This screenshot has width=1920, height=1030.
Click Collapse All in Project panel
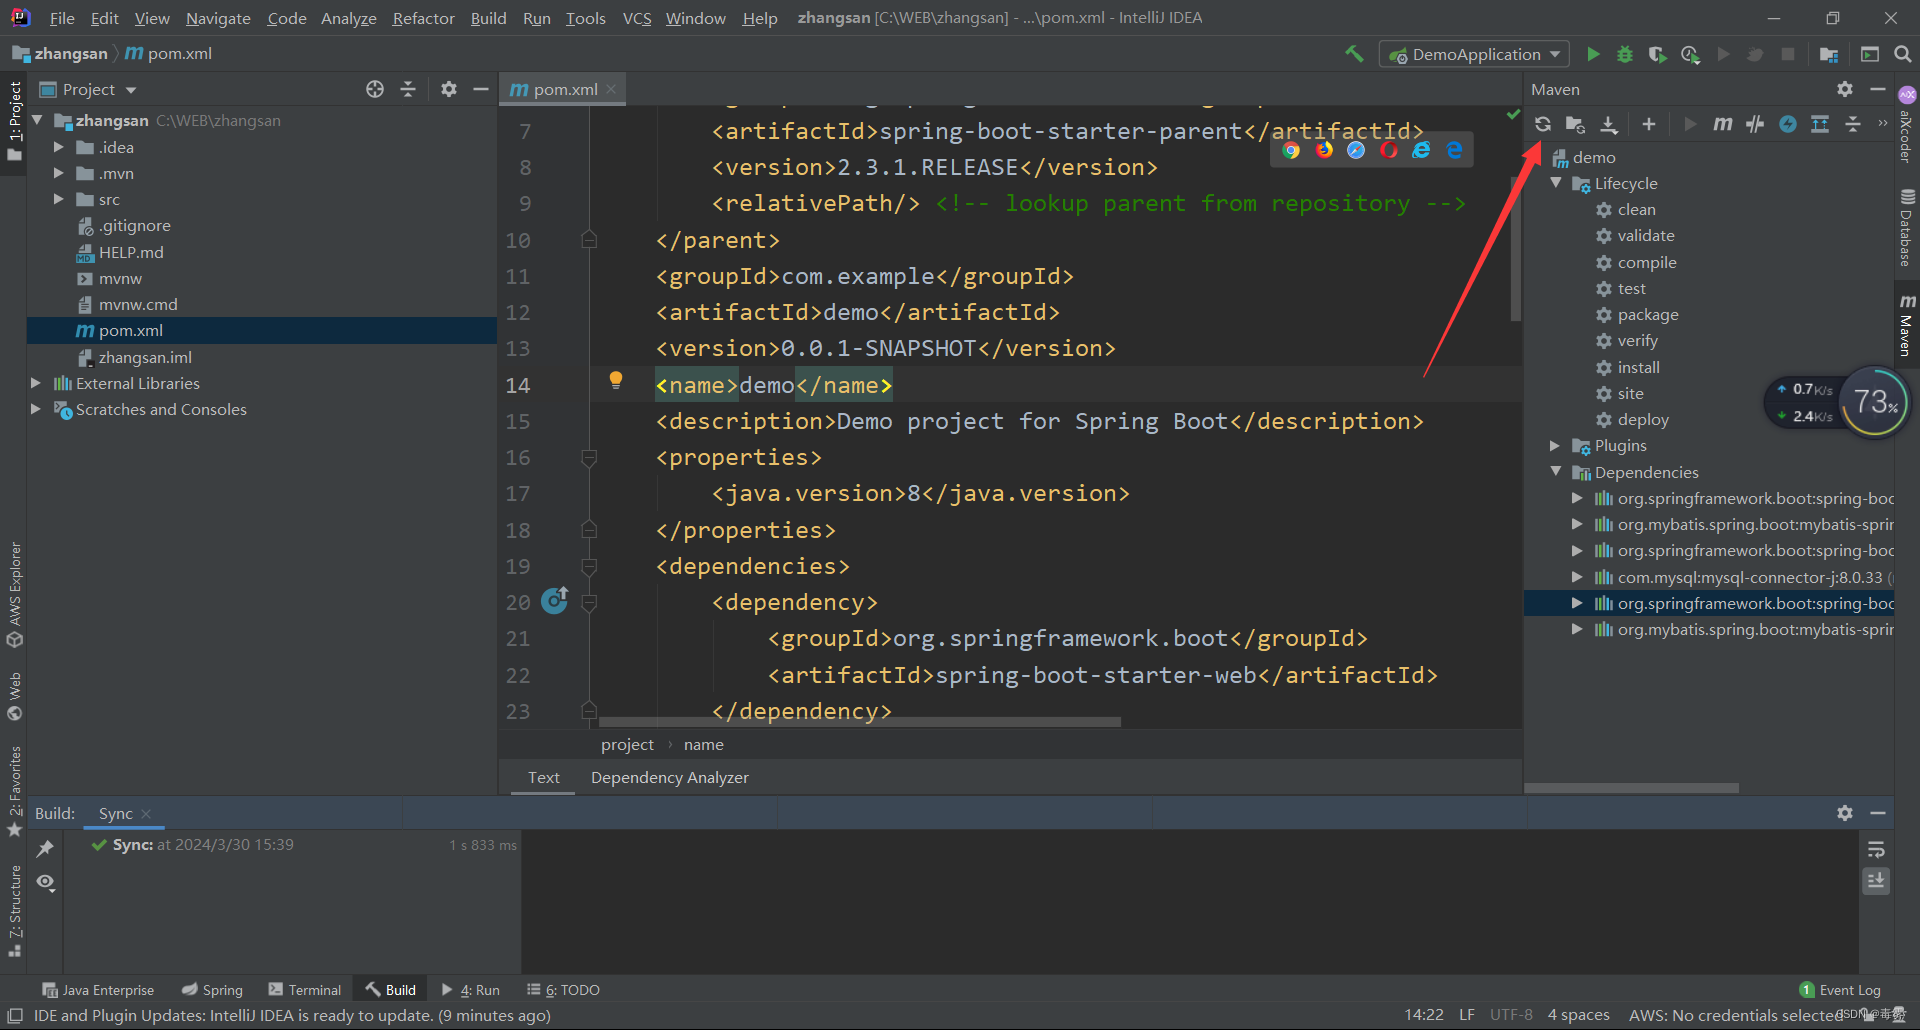click(x=408, y=89)
